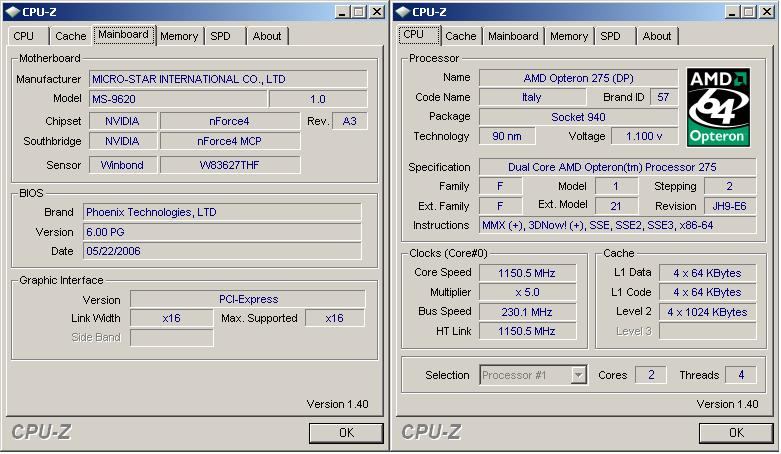Image resolution: width=781 pixels, height=454 pixels.
Task: Click the code name value Italy
Action: [531, 97]
